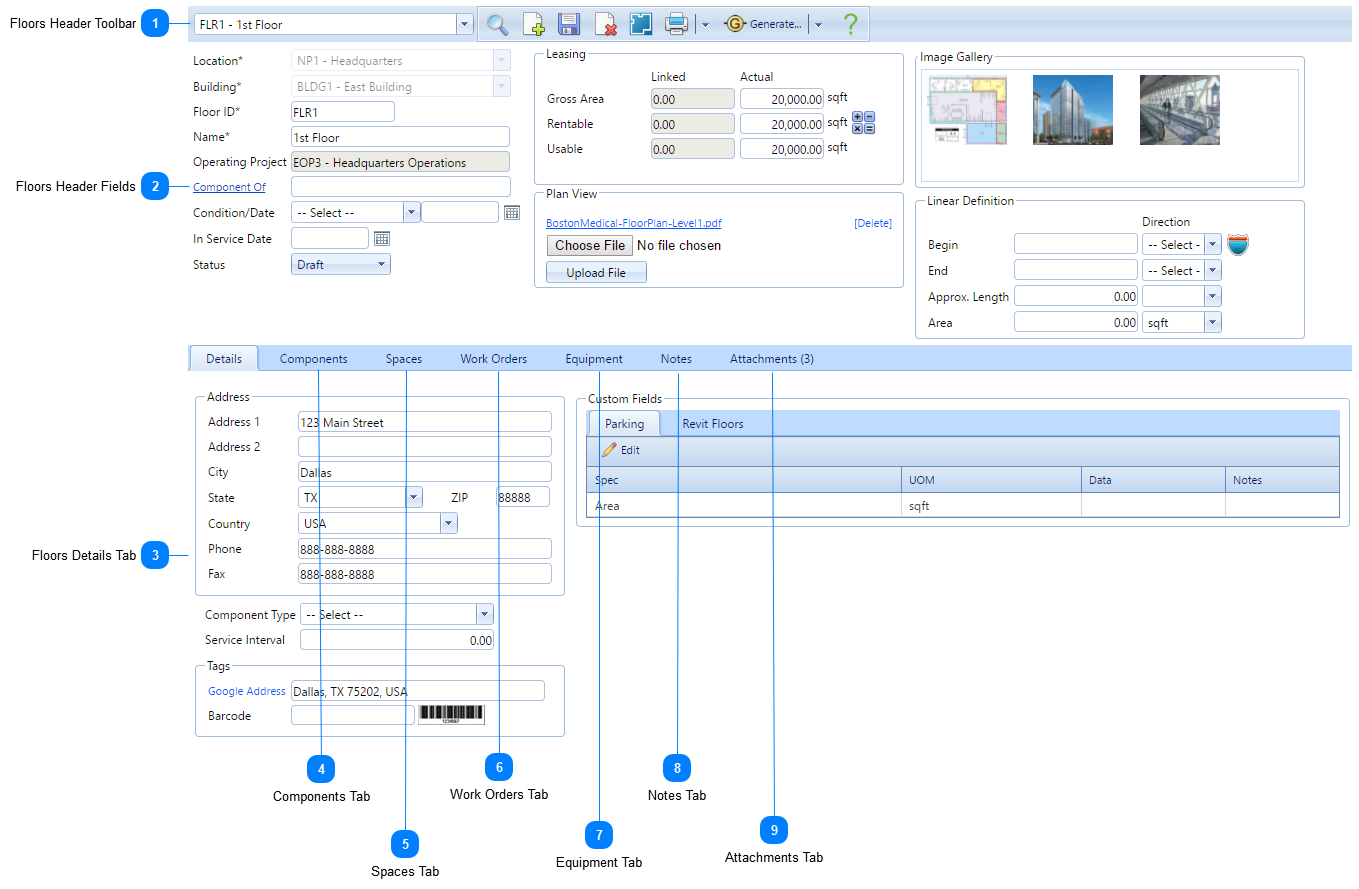
Task: Click the Service Interval field
Action: (x=397, y=640)
